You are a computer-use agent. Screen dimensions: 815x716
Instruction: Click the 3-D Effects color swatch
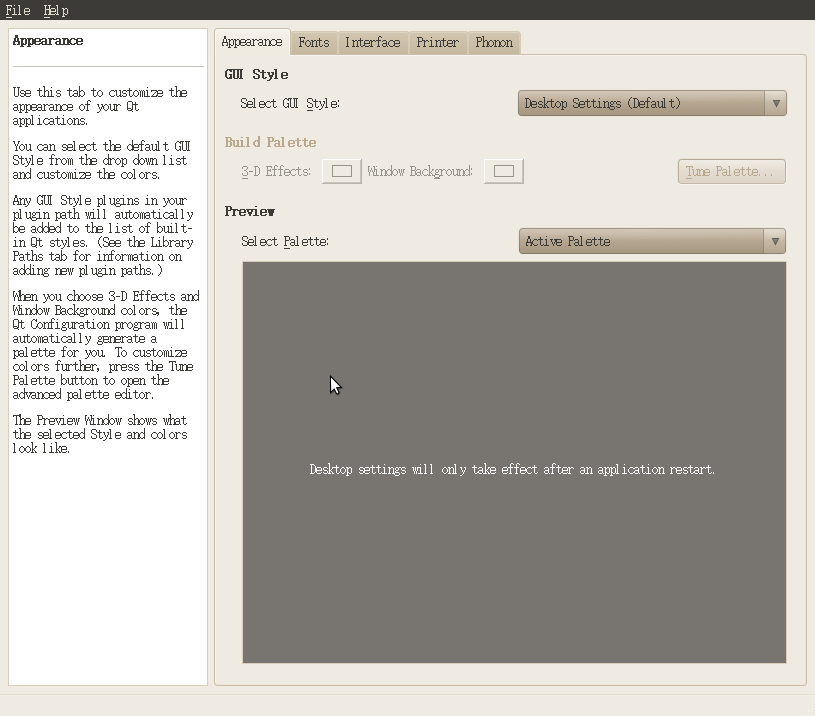pos(341,171)
